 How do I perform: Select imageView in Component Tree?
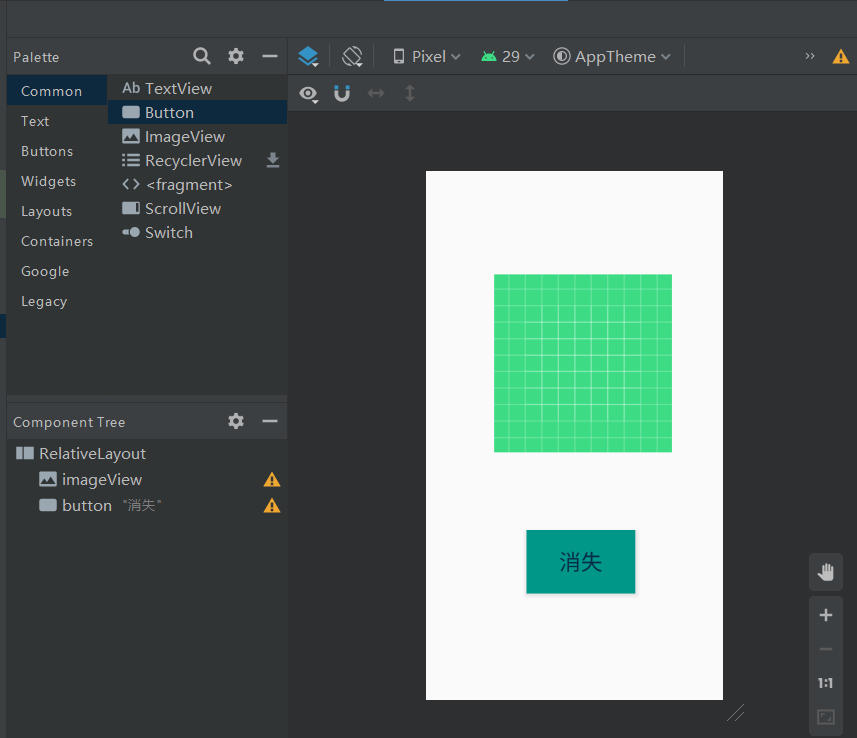pos(147,479)
